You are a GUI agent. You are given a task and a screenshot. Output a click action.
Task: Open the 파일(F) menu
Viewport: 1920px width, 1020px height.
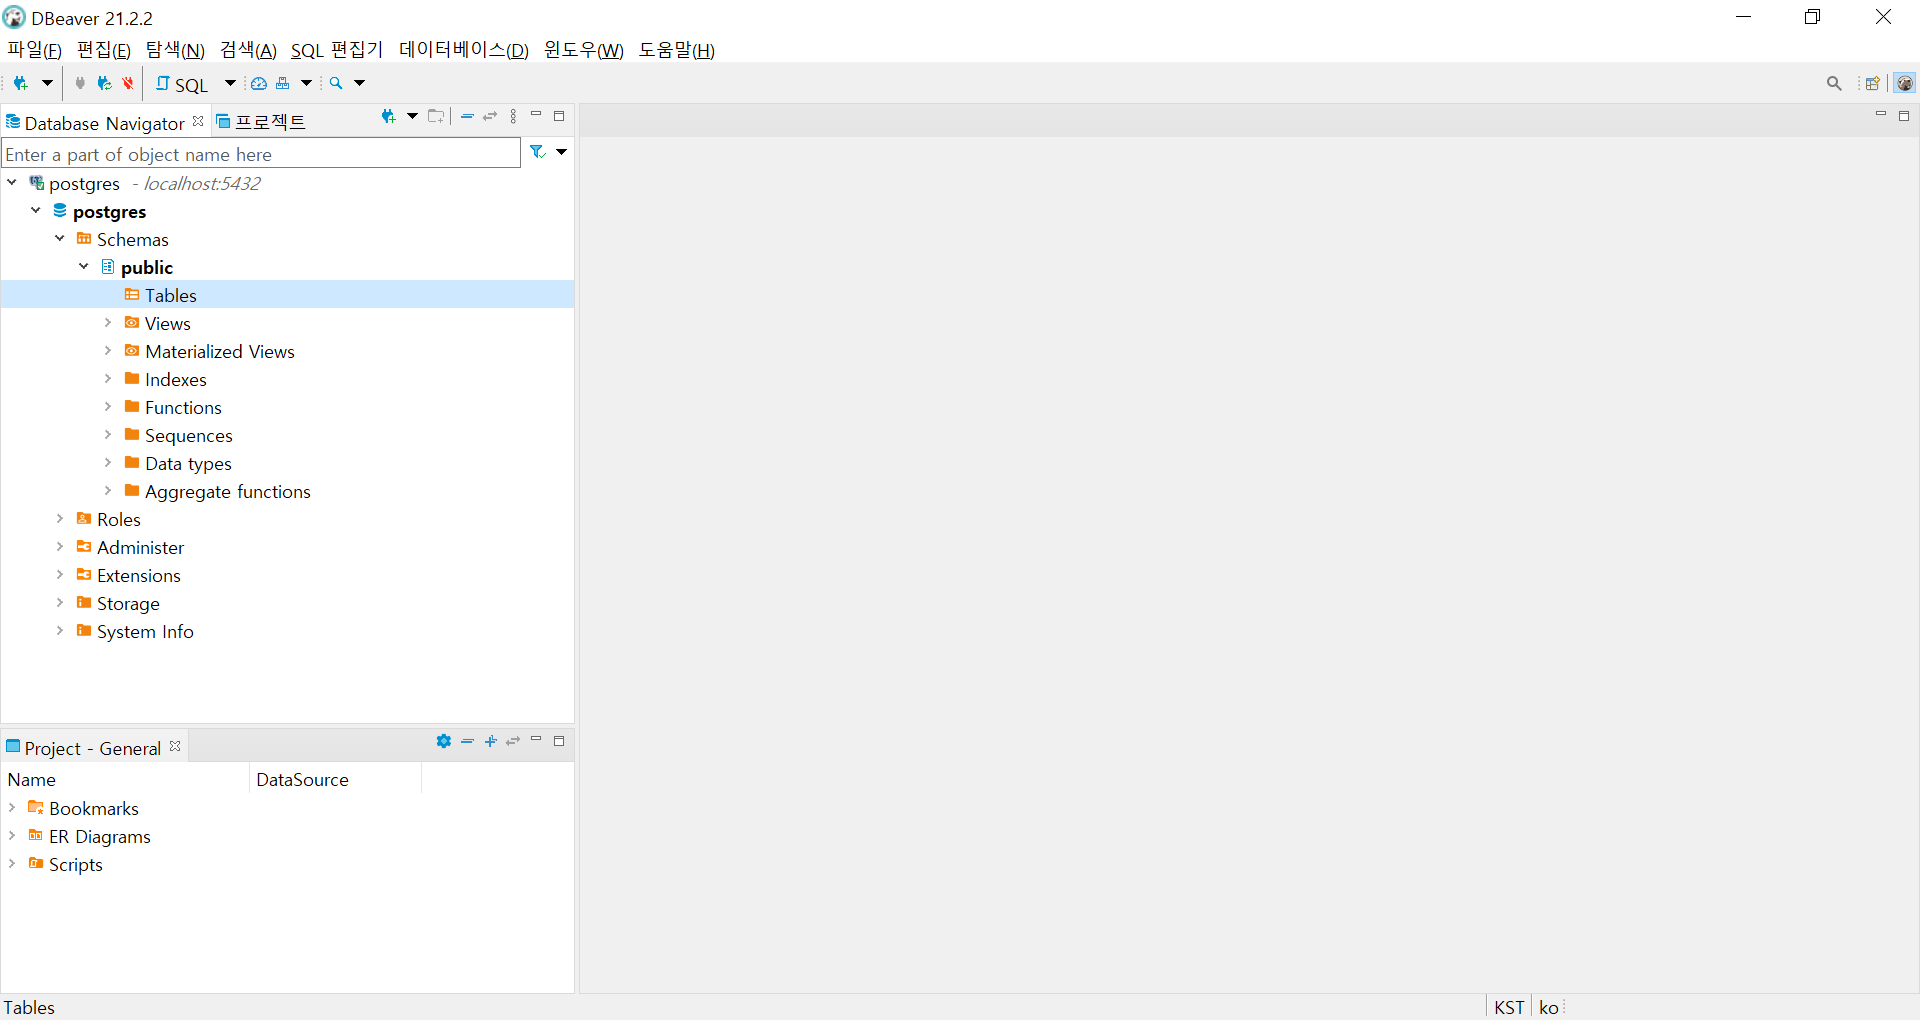click(35, 50)
